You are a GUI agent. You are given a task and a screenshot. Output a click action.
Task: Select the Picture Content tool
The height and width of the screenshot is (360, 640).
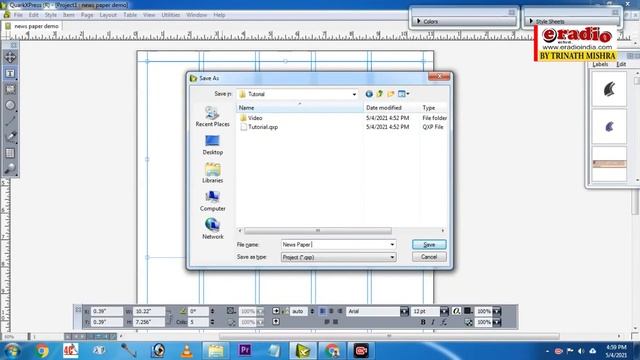(10, 89)
